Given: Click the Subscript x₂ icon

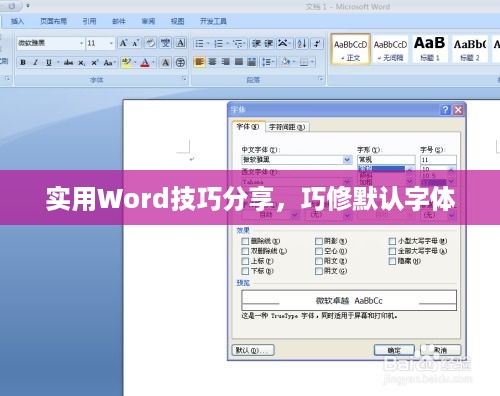Looking at the screenshot, I should coord(82,62).
